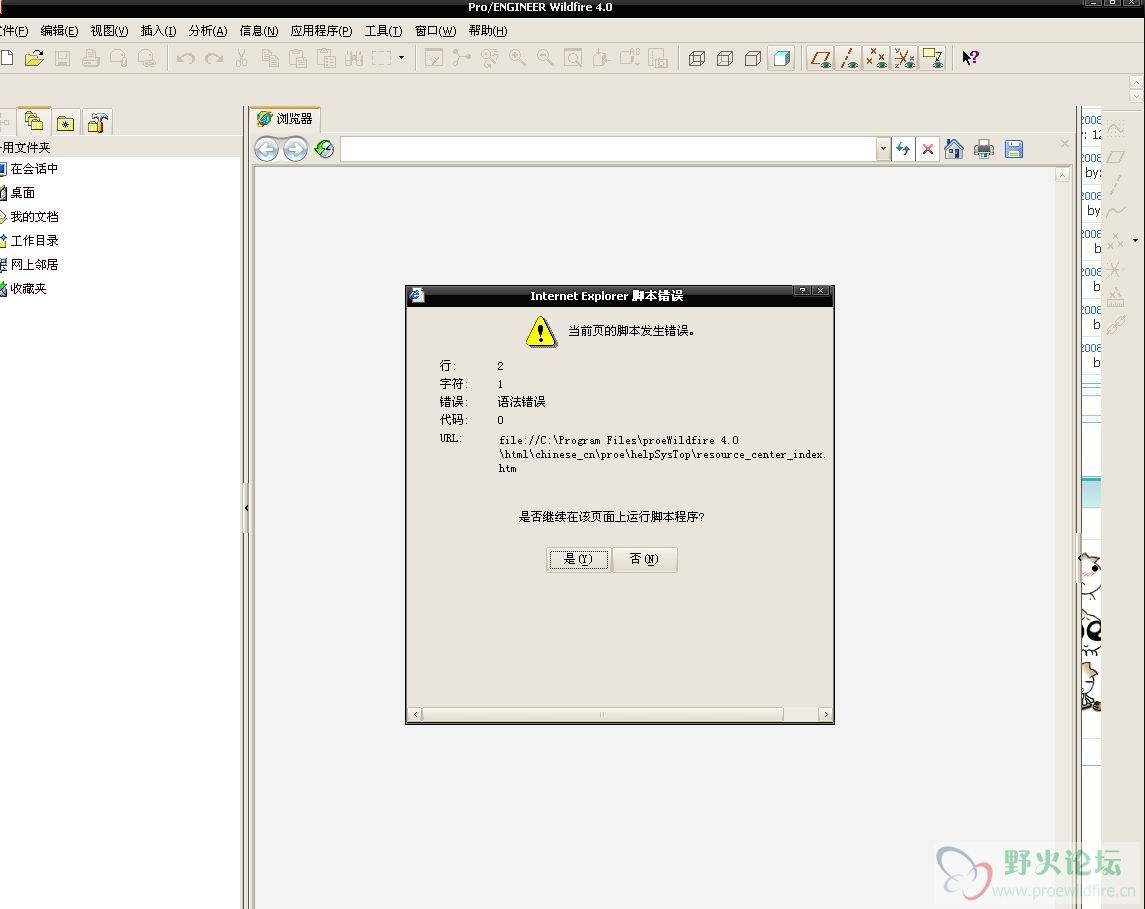Open the 应用程序(P) menu
The height and width of the screenshot is (909, 1145).
(321, 31)
